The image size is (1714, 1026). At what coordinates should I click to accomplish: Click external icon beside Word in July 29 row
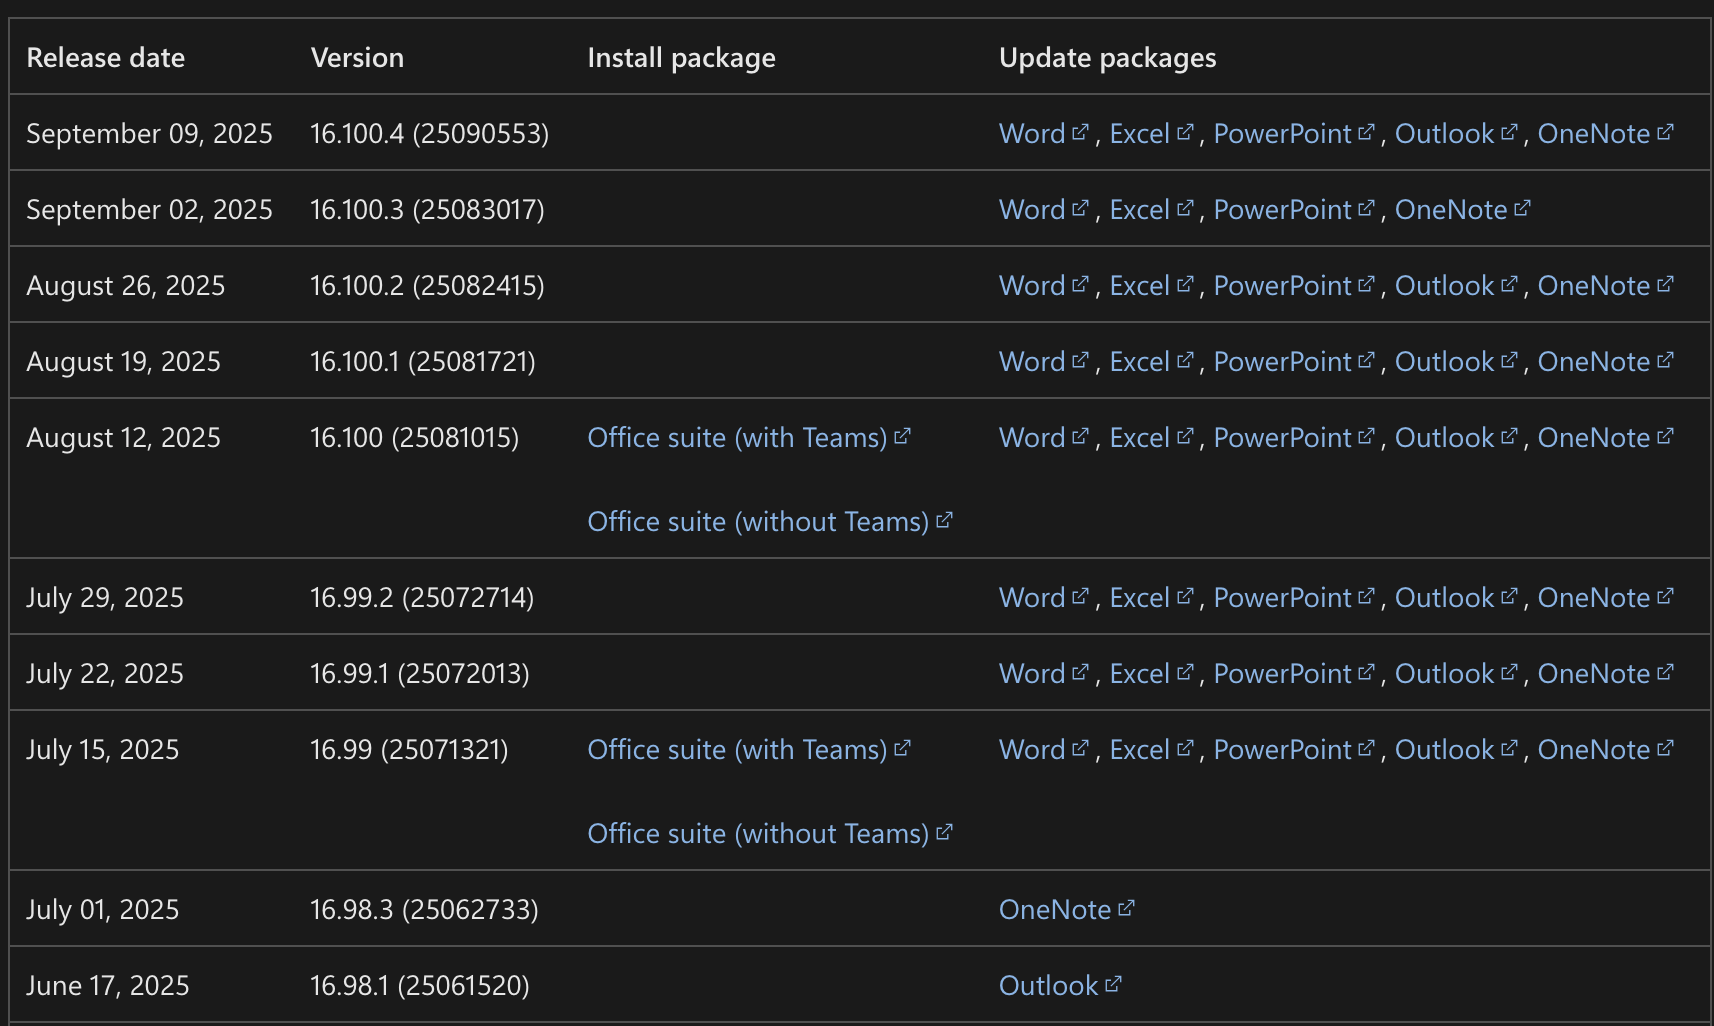point(1080,596)
